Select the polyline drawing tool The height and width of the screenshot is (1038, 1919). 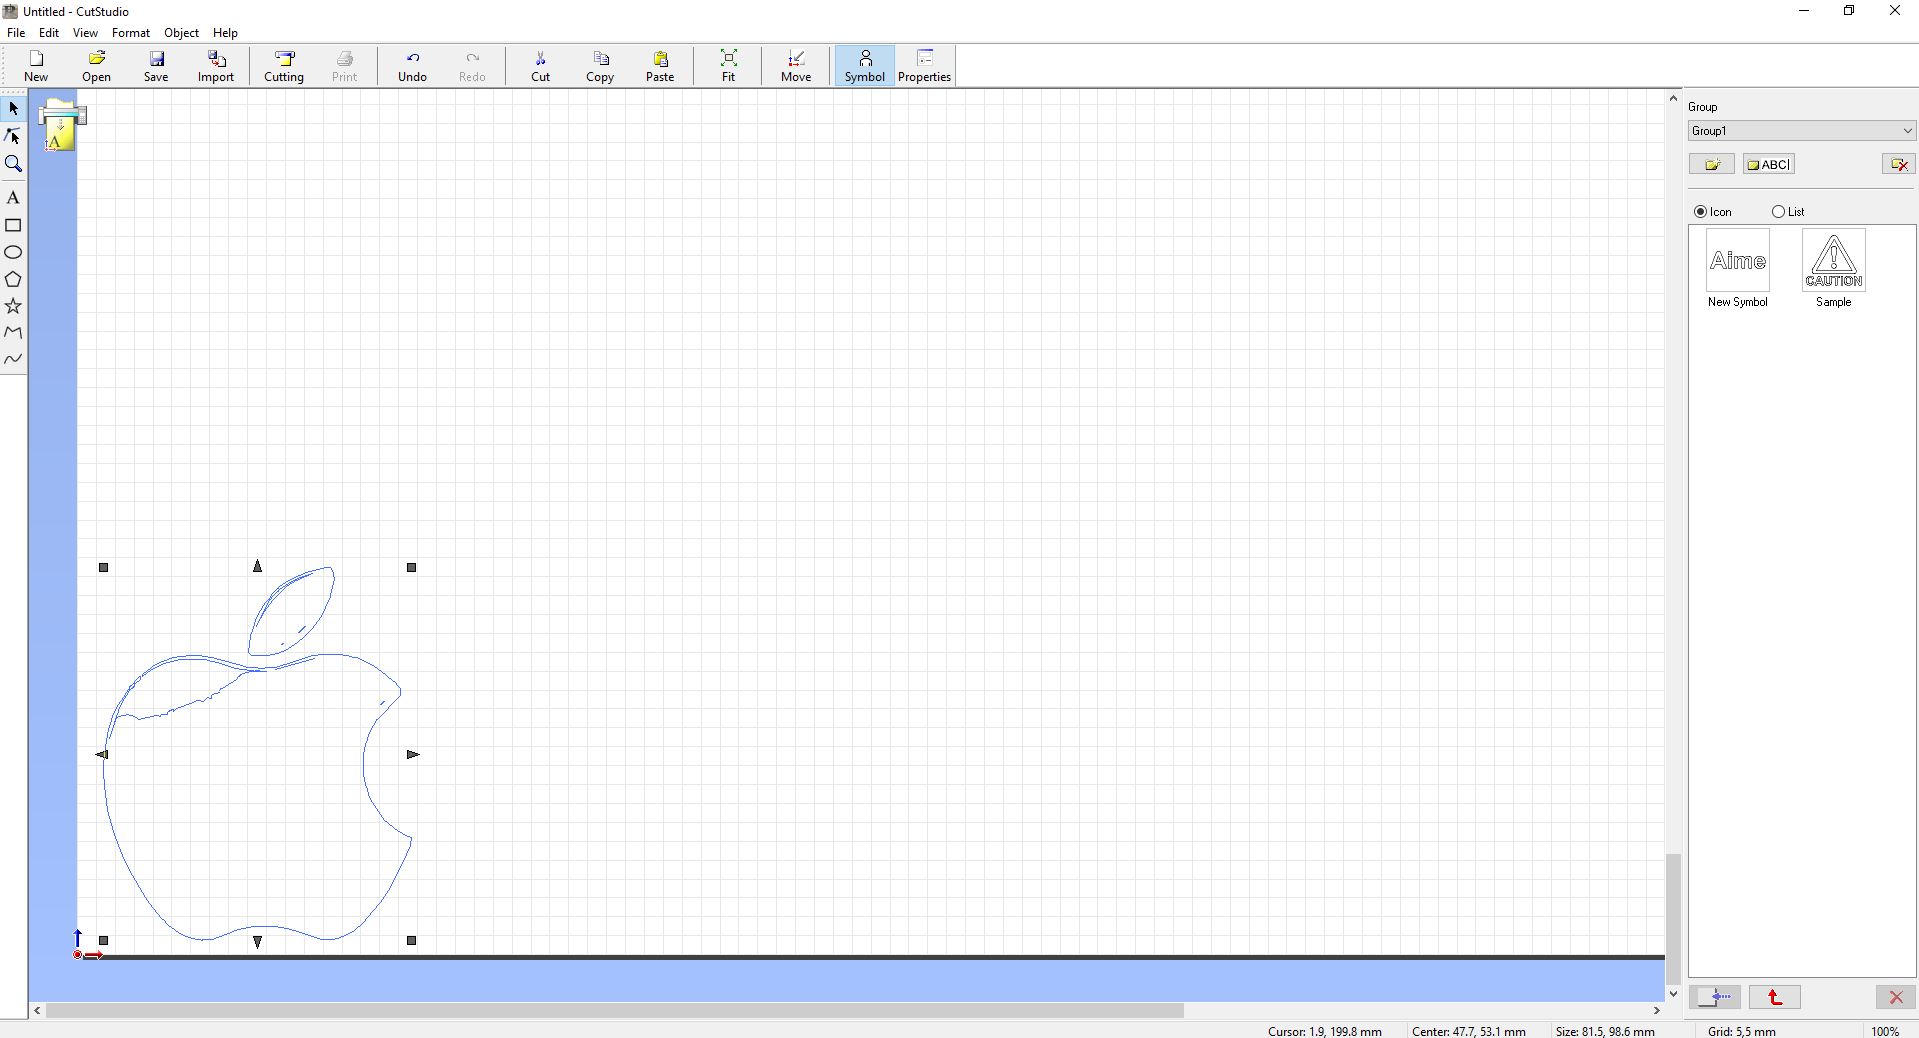point(13,332)
